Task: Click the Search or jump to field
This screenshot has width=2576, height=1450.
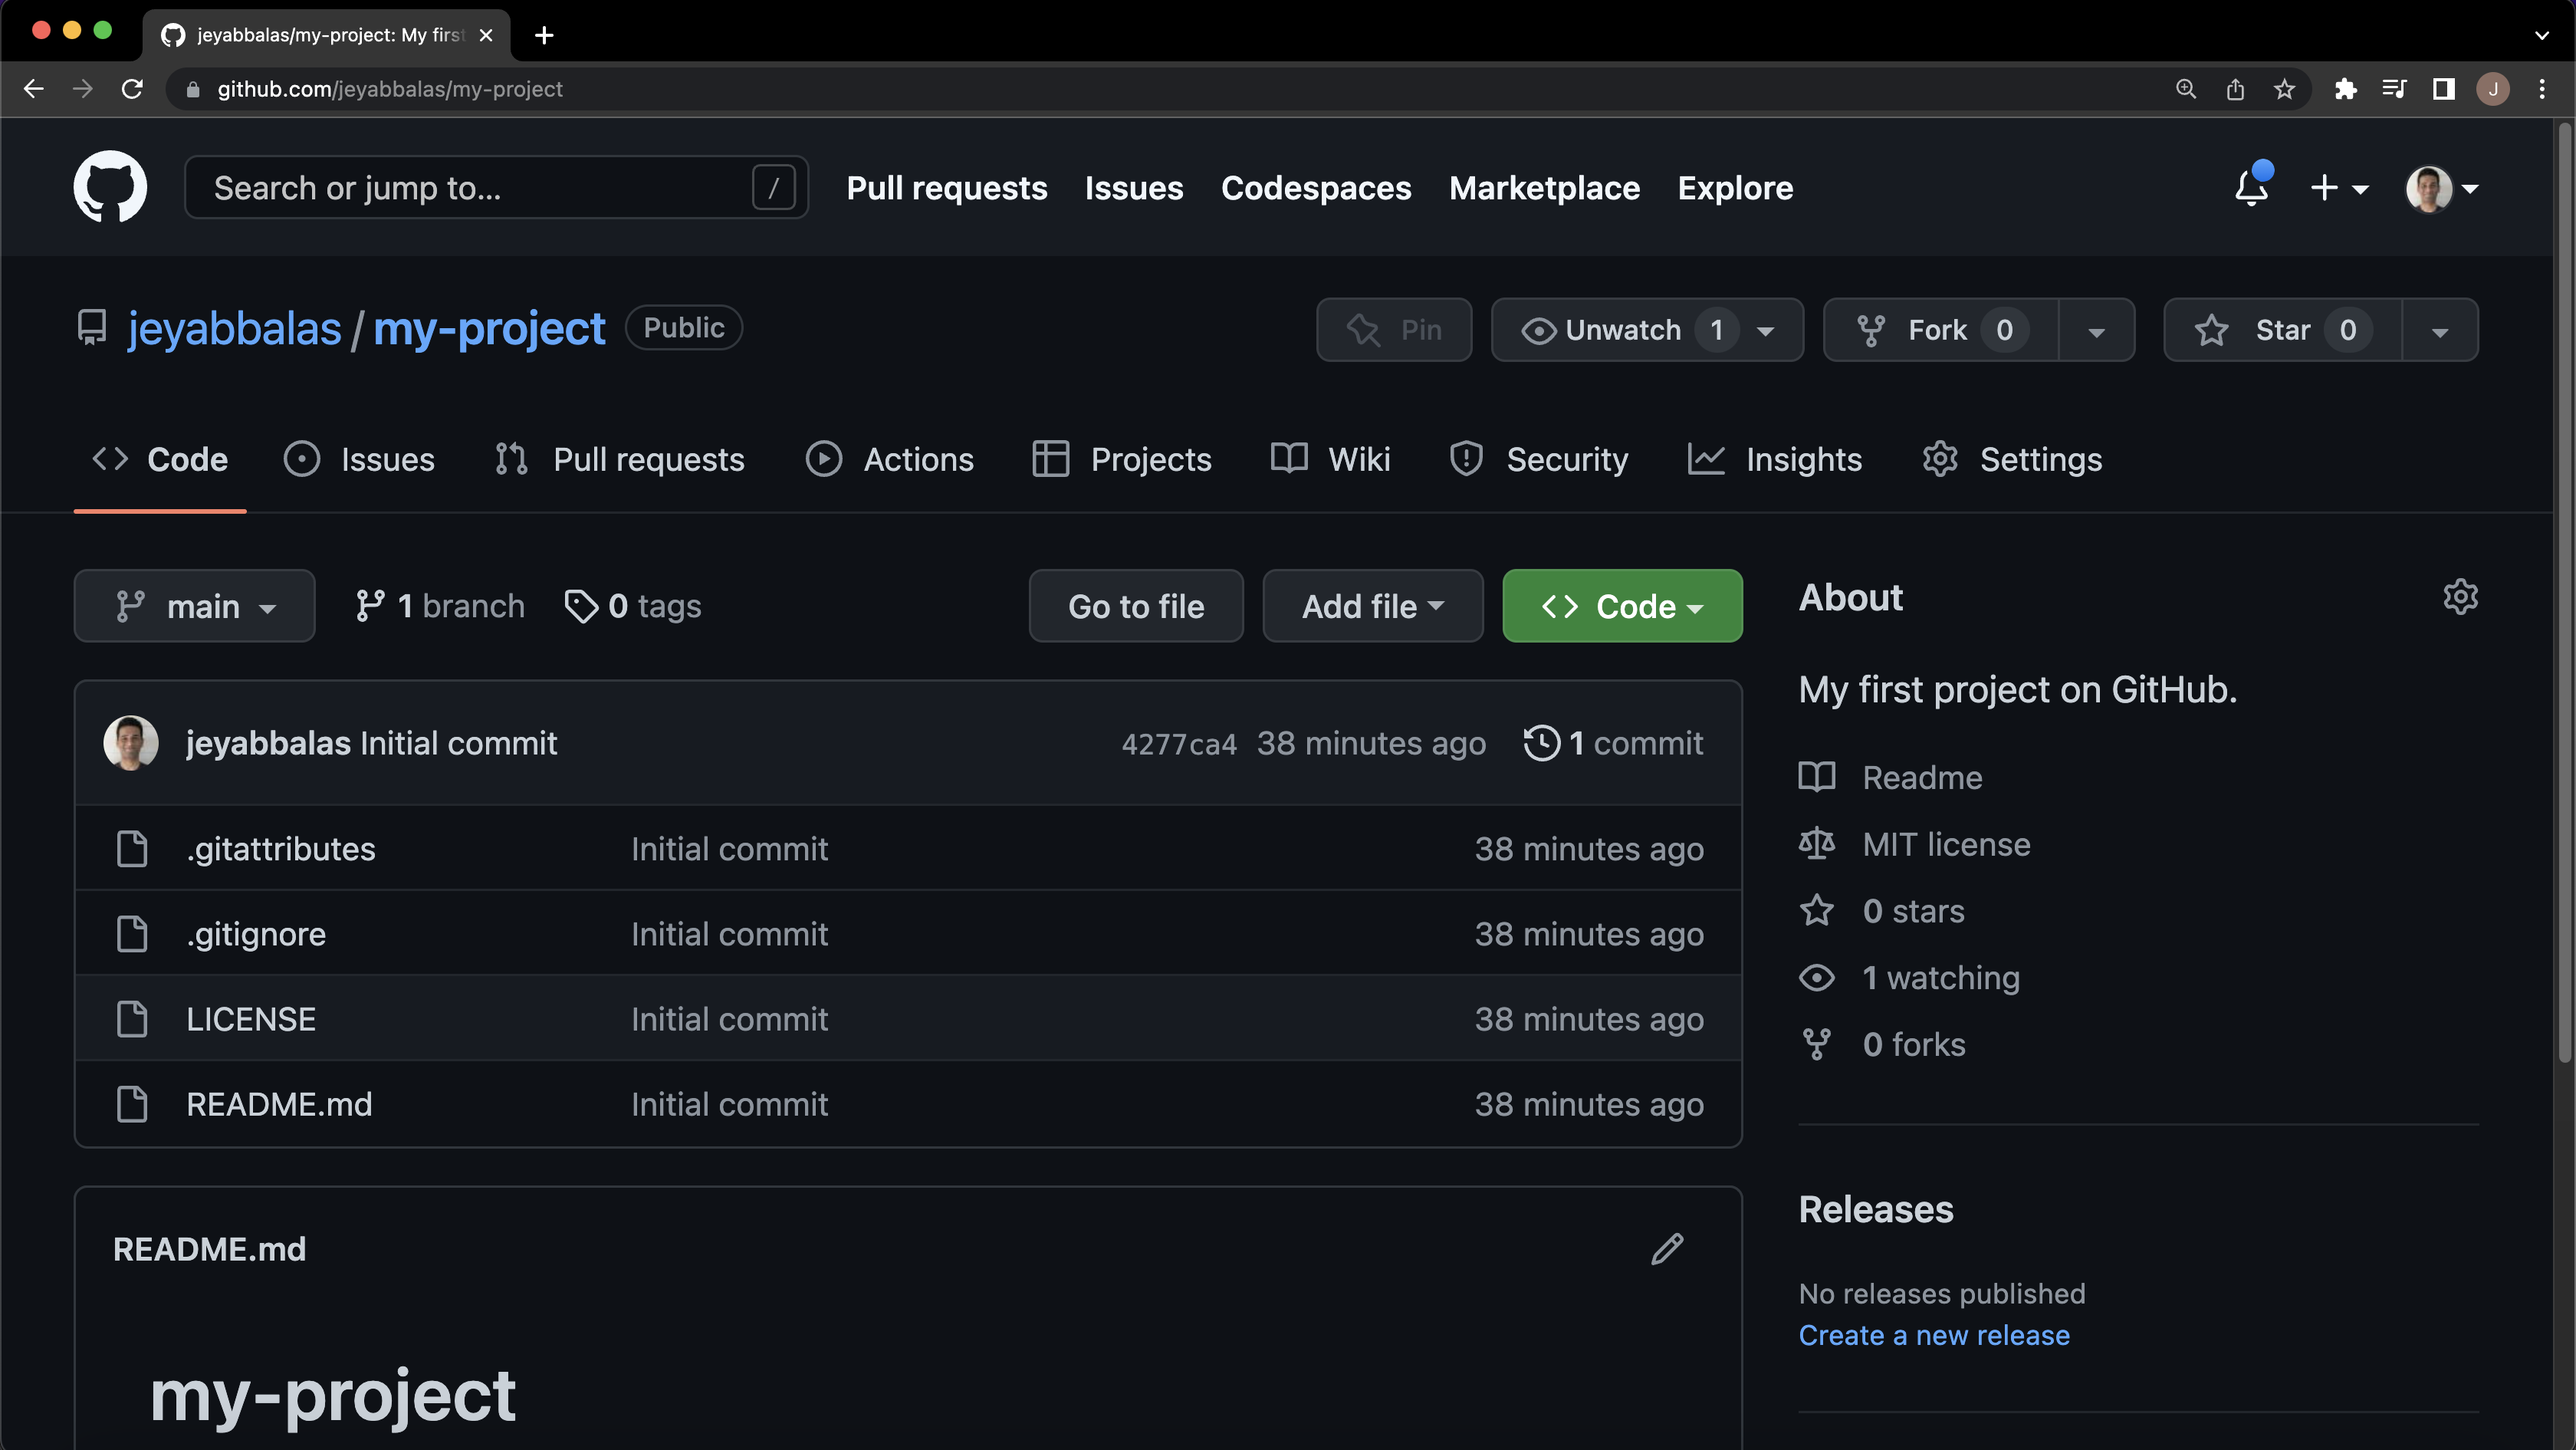Action: coord(496,187)
